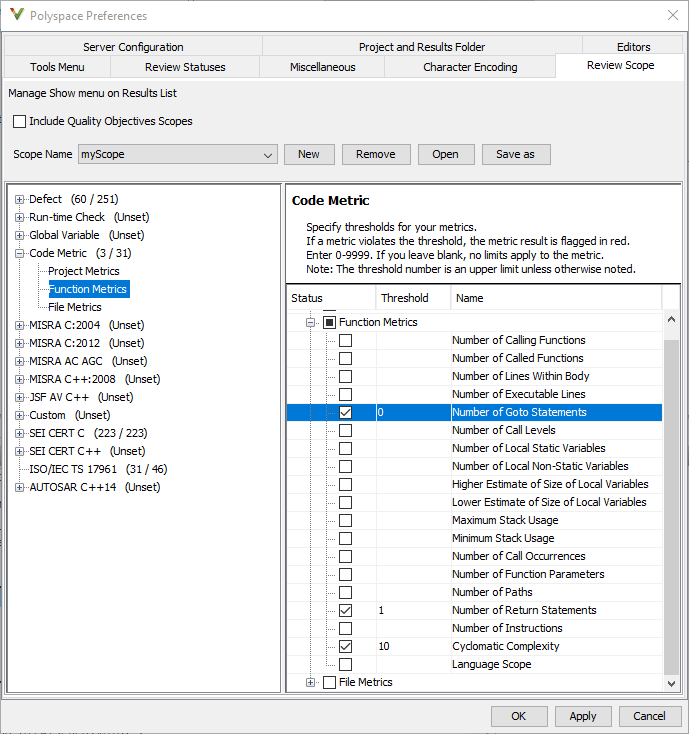Open the Editors tab
This screenshot has width=689, height=734.
[x=633, y=47]
